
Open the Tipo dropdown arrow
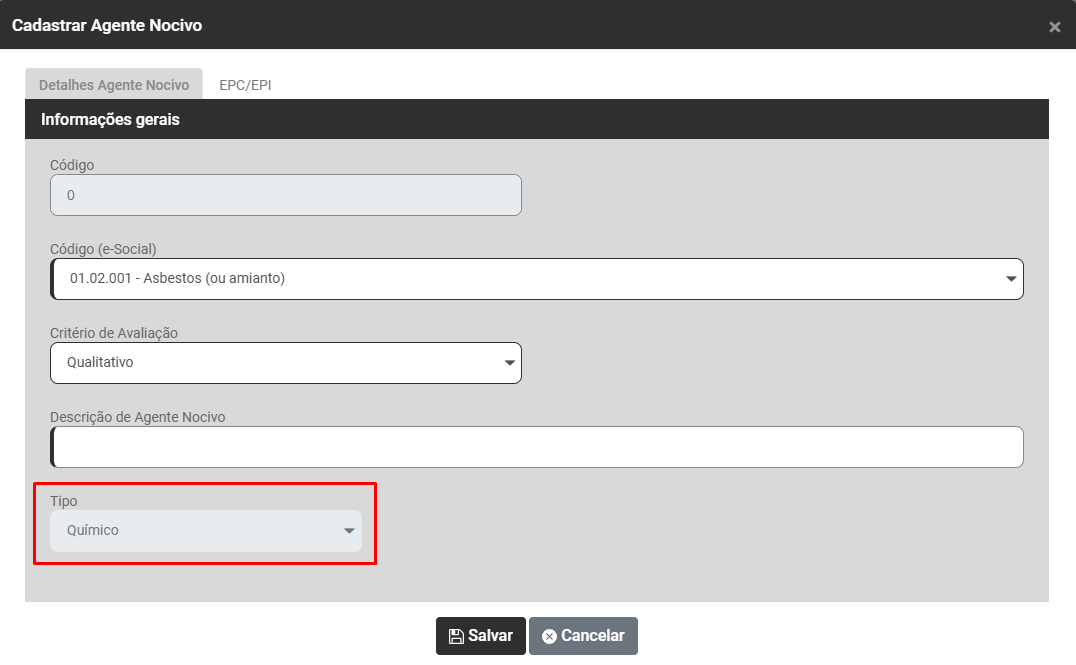[349, 531]
